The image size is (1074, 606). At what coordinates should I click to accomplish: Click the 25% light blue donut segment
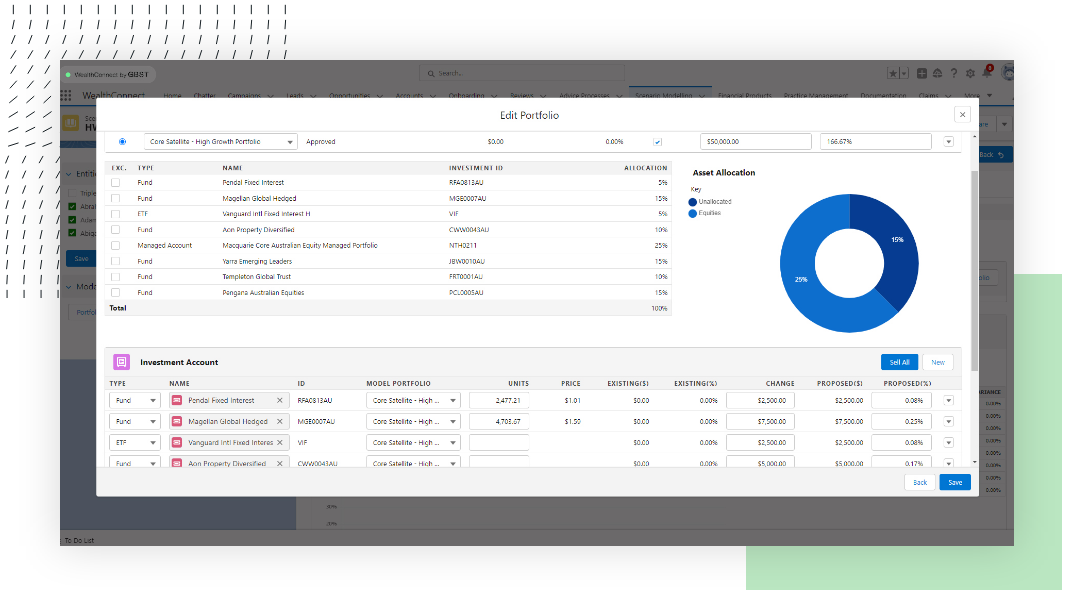[x=803, y=277]
